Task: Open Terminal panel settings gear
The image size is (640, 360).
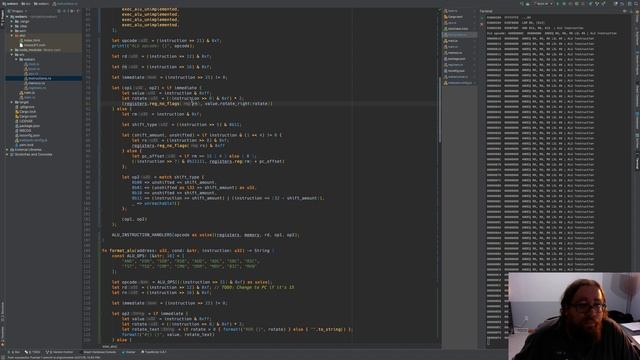Action: coord(625,11)
